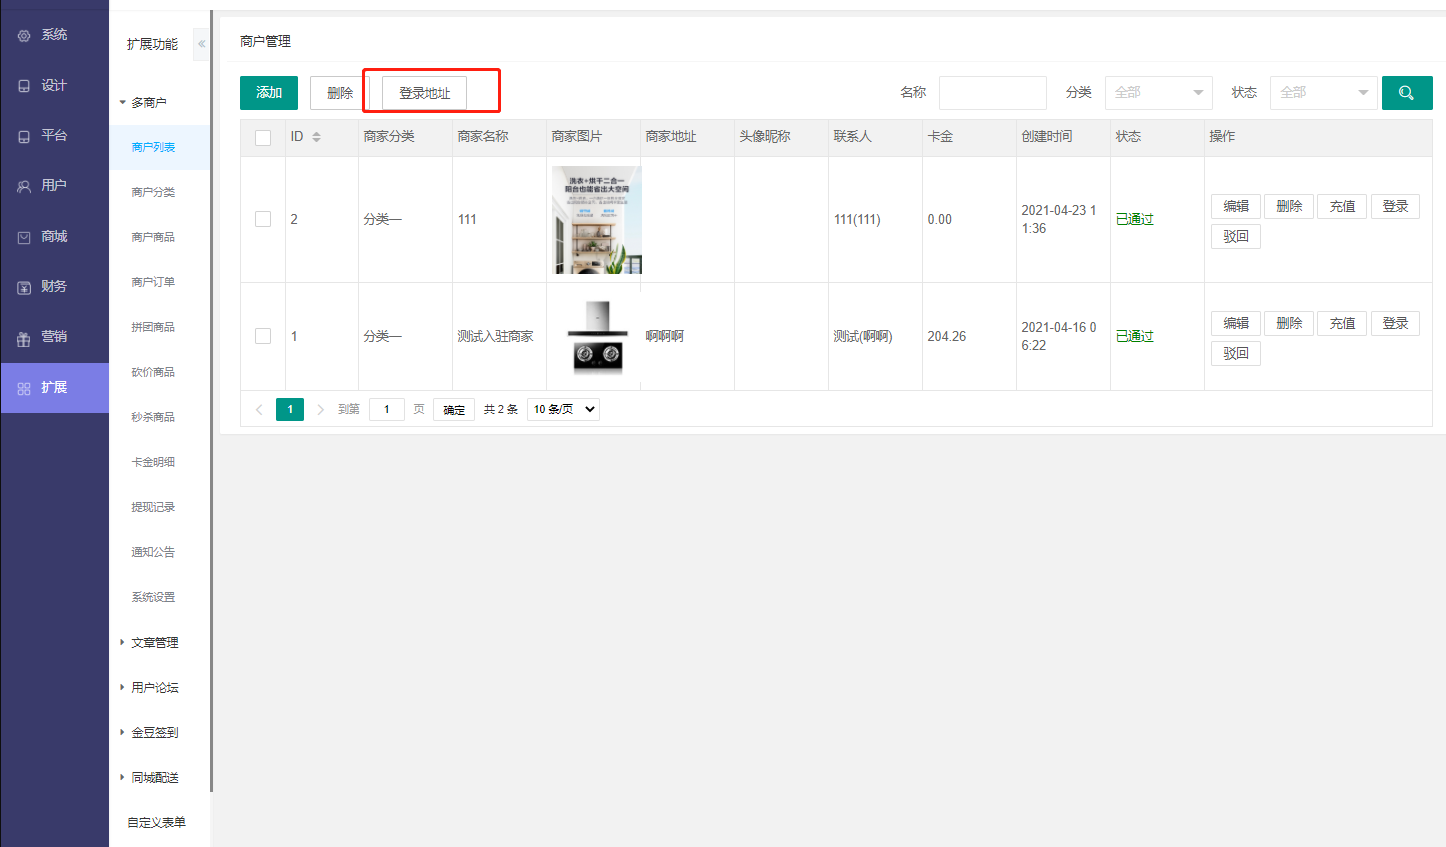1446x847 pixels.
Task: Reject merchant 111 via 驳回
Action: point(1236,236)
